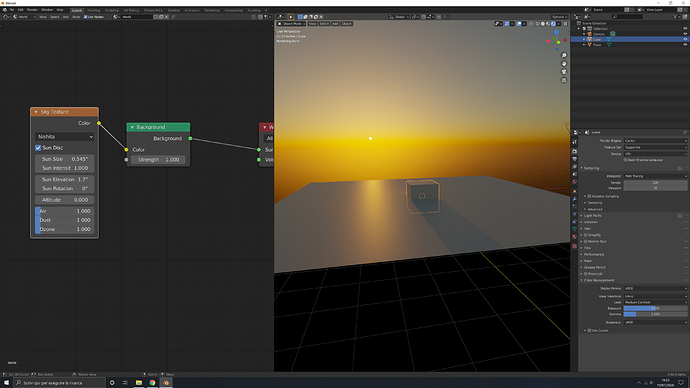690x388 pixels.
Task: Click the pan view hand icon
Action: point(564,64)
